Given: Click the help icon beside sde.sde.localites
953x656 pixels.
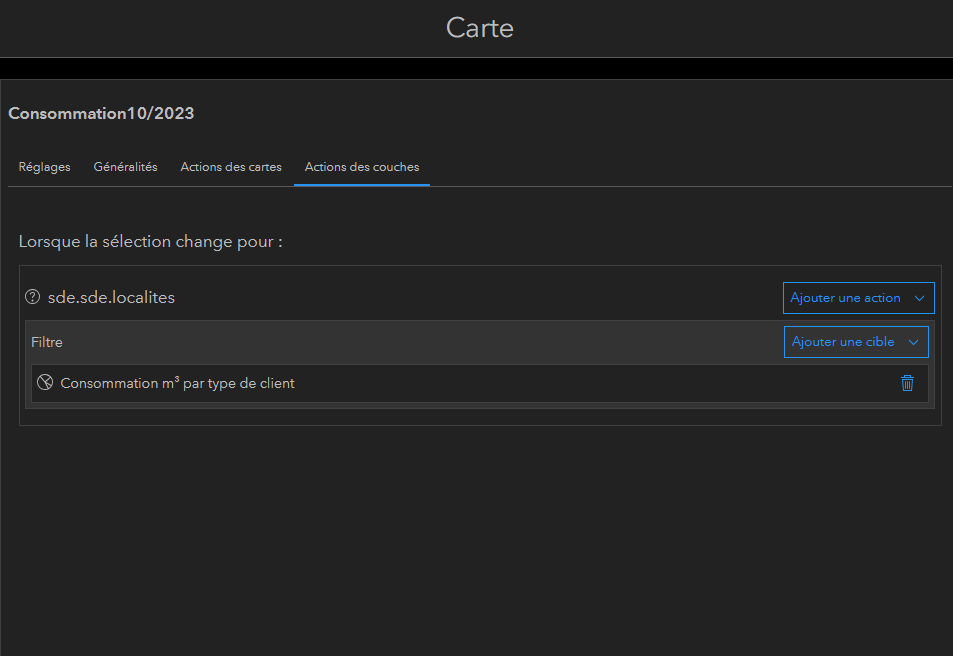Looking at the screenshot, I should (32, 297).
